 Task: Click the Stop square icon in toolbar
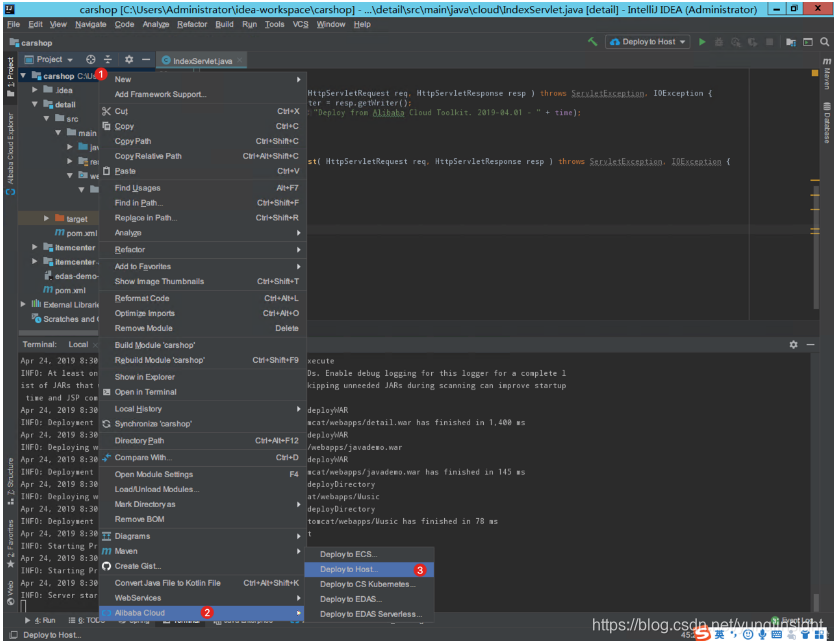769,41
